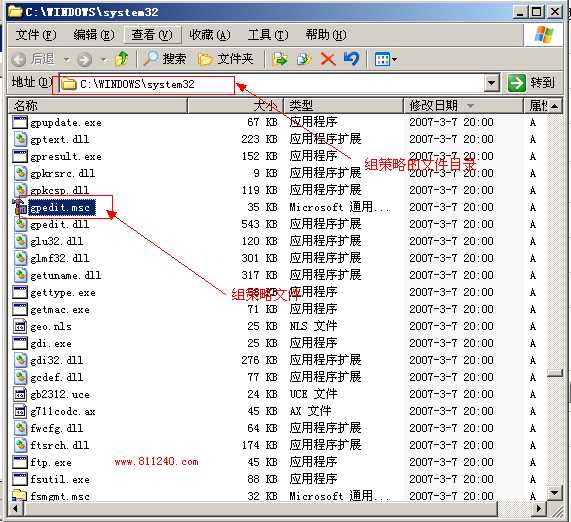This screenshot has height=522, width=571.
Task: Select the fwcfg.dll file name
Action: 57,428
